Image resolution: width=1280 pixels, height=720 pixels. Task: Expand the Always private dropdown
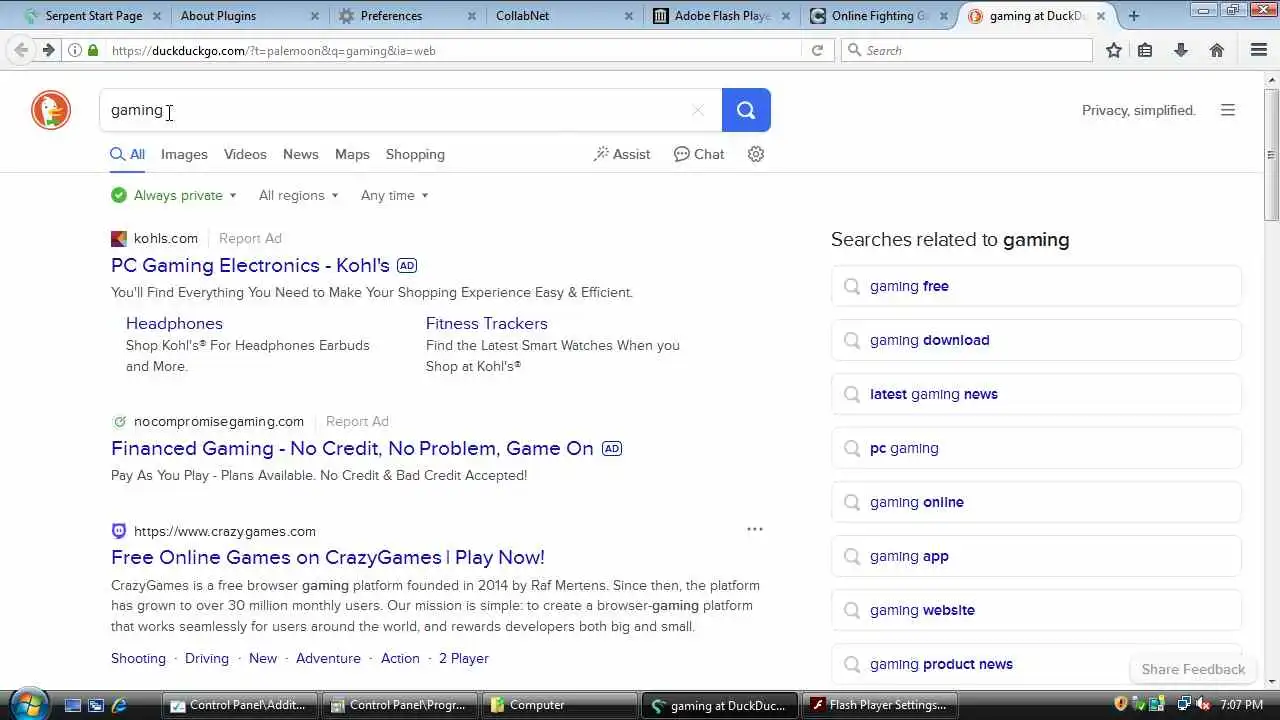[x=174, y=195]
